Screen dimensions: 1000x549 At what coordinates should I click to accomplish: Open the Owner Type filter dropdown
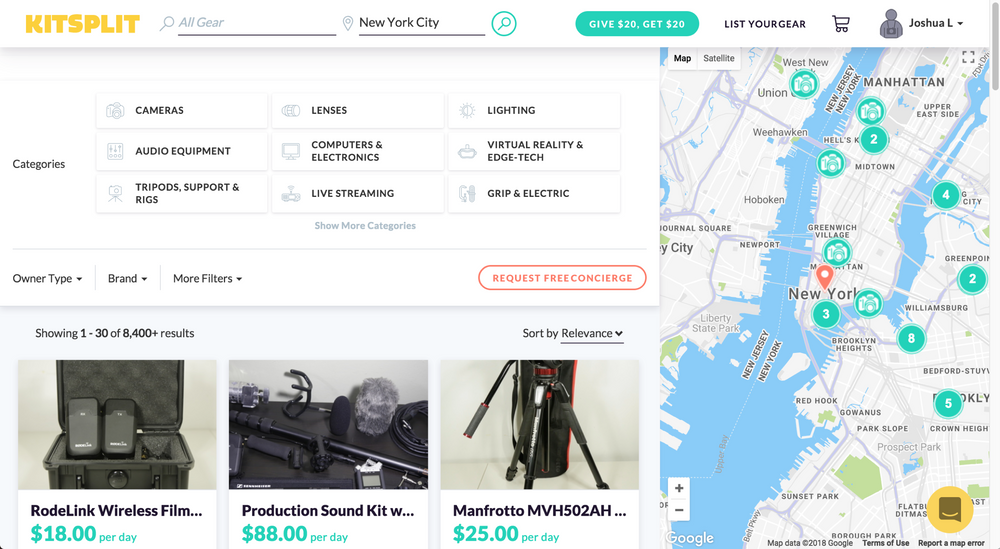click(47, 279)
